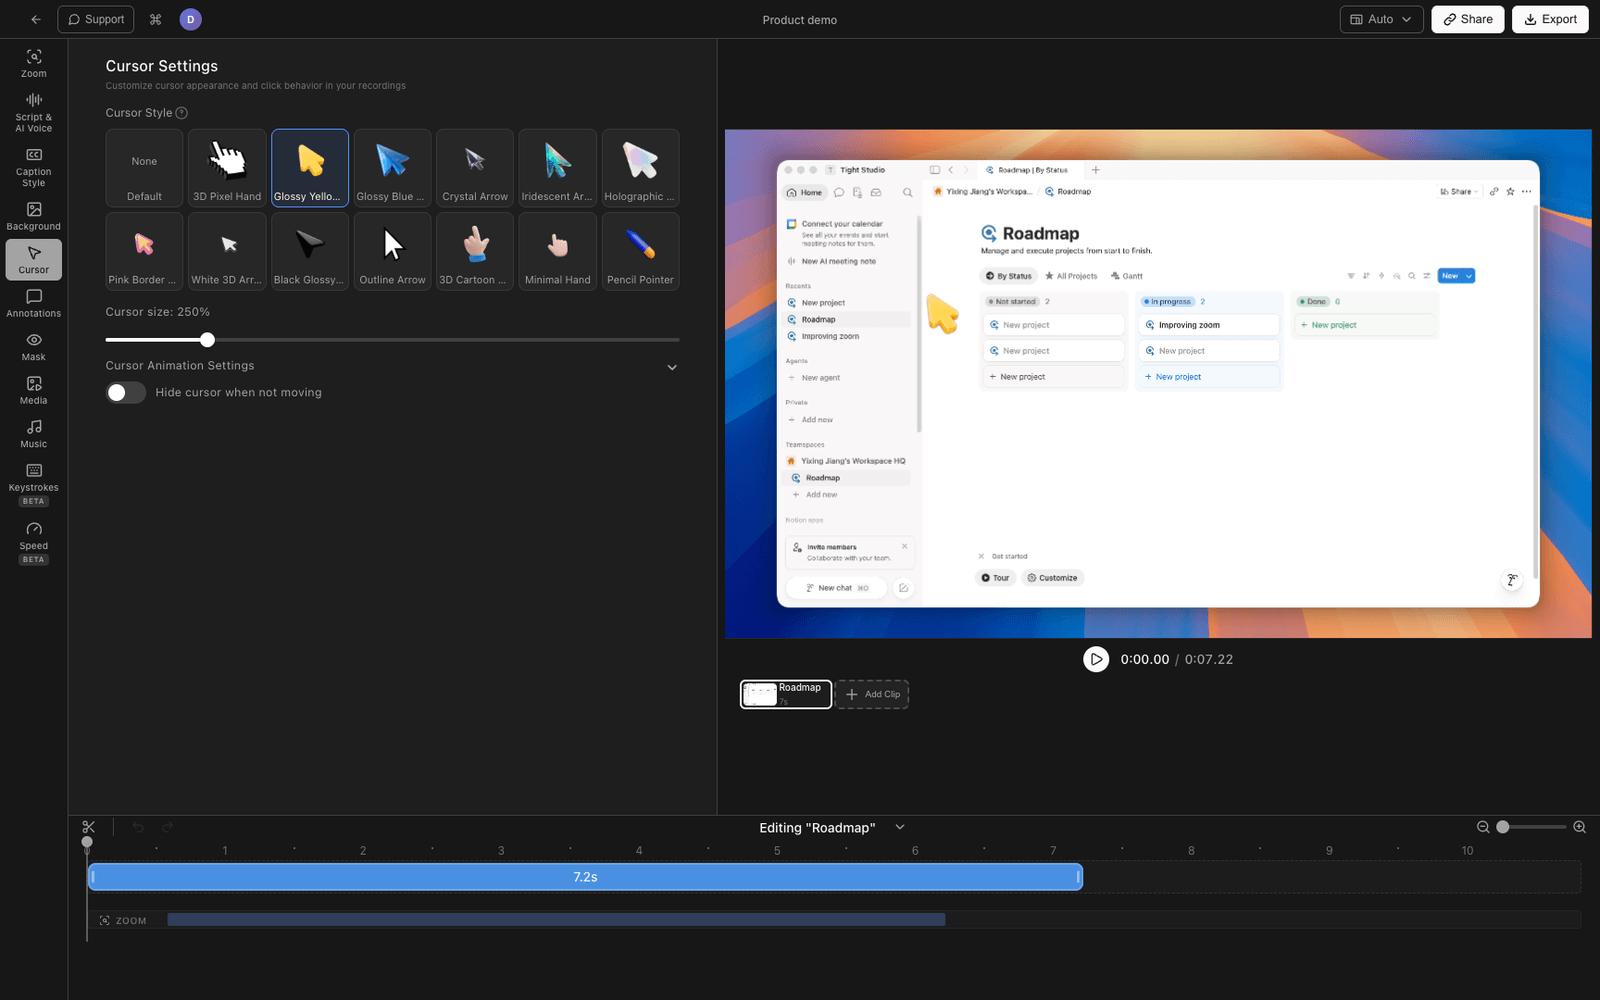Toggle Hide cursor when not moving

(126, 393)
